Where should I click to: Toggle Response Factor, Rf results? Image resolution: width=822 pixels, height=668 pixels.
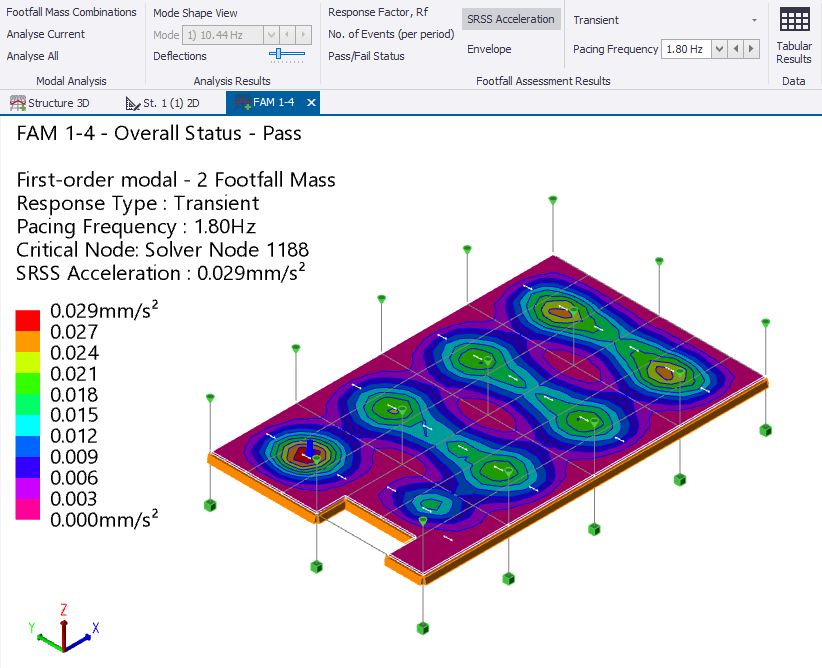375,14
